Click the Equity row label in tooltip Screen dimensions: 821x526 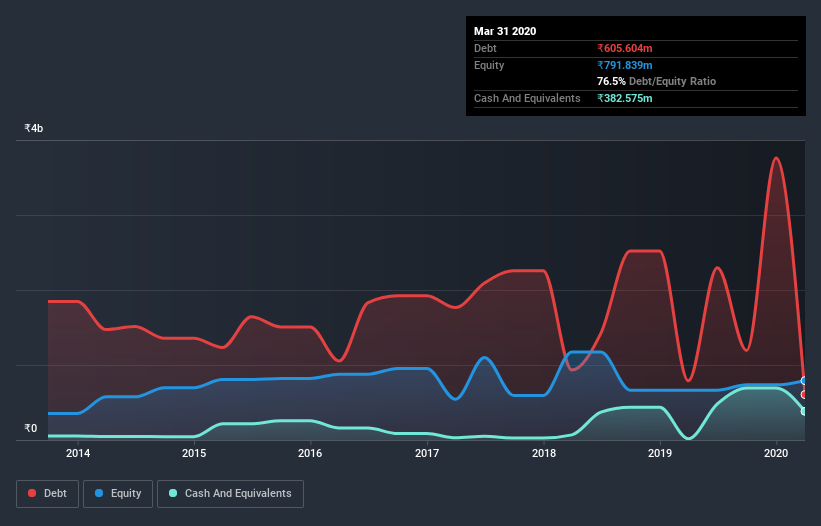489,65
